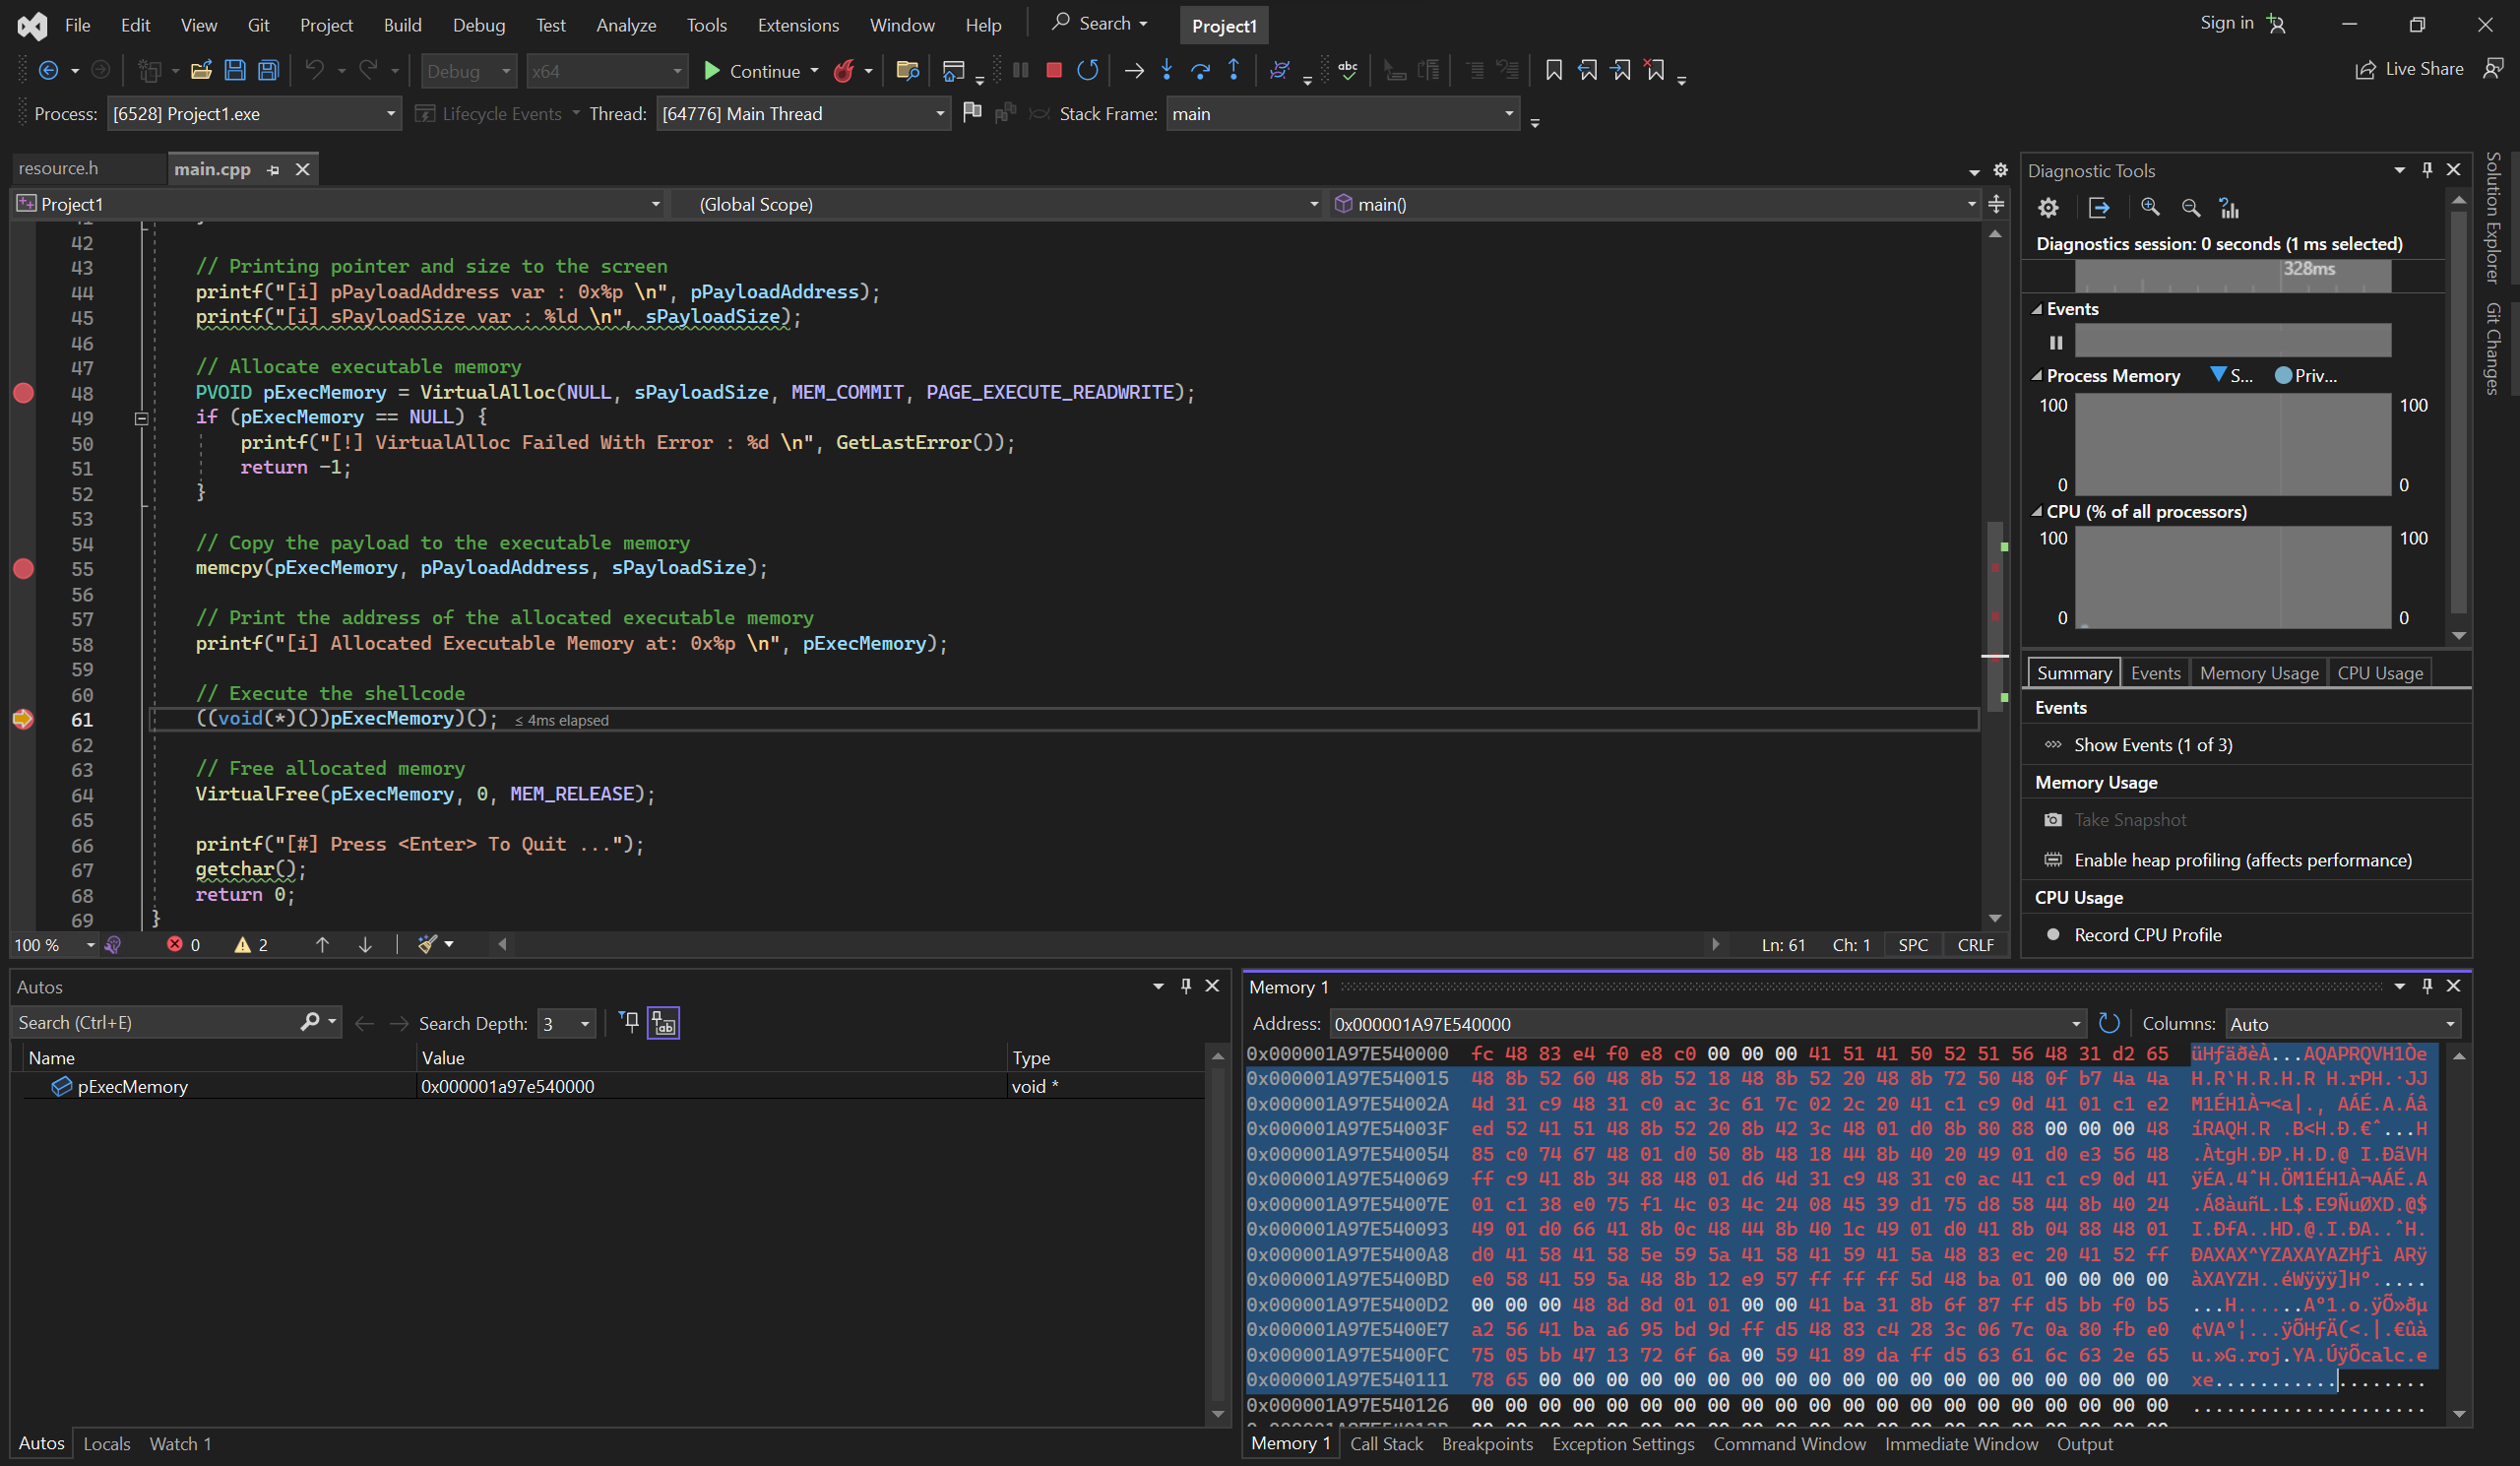Toggle auto-hide pin on Autos panel
This screenshot has height=1466, width=2520.
pyautogui.click(x=1186, y=986)
